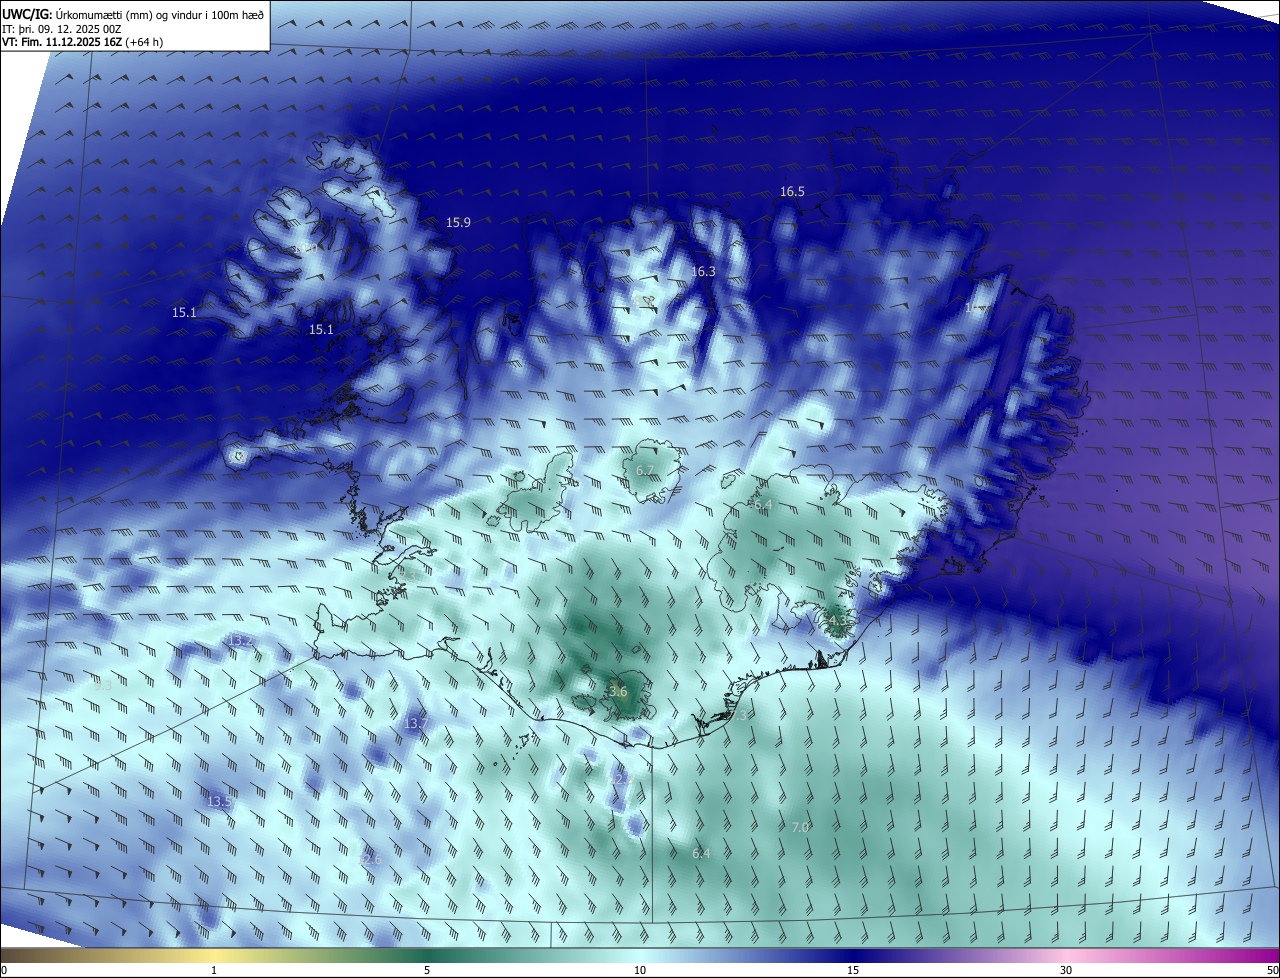The width and height of the screenshot is (1280, 978).
Task: Click the legend tick label 50
Action: click(1272, 970)
